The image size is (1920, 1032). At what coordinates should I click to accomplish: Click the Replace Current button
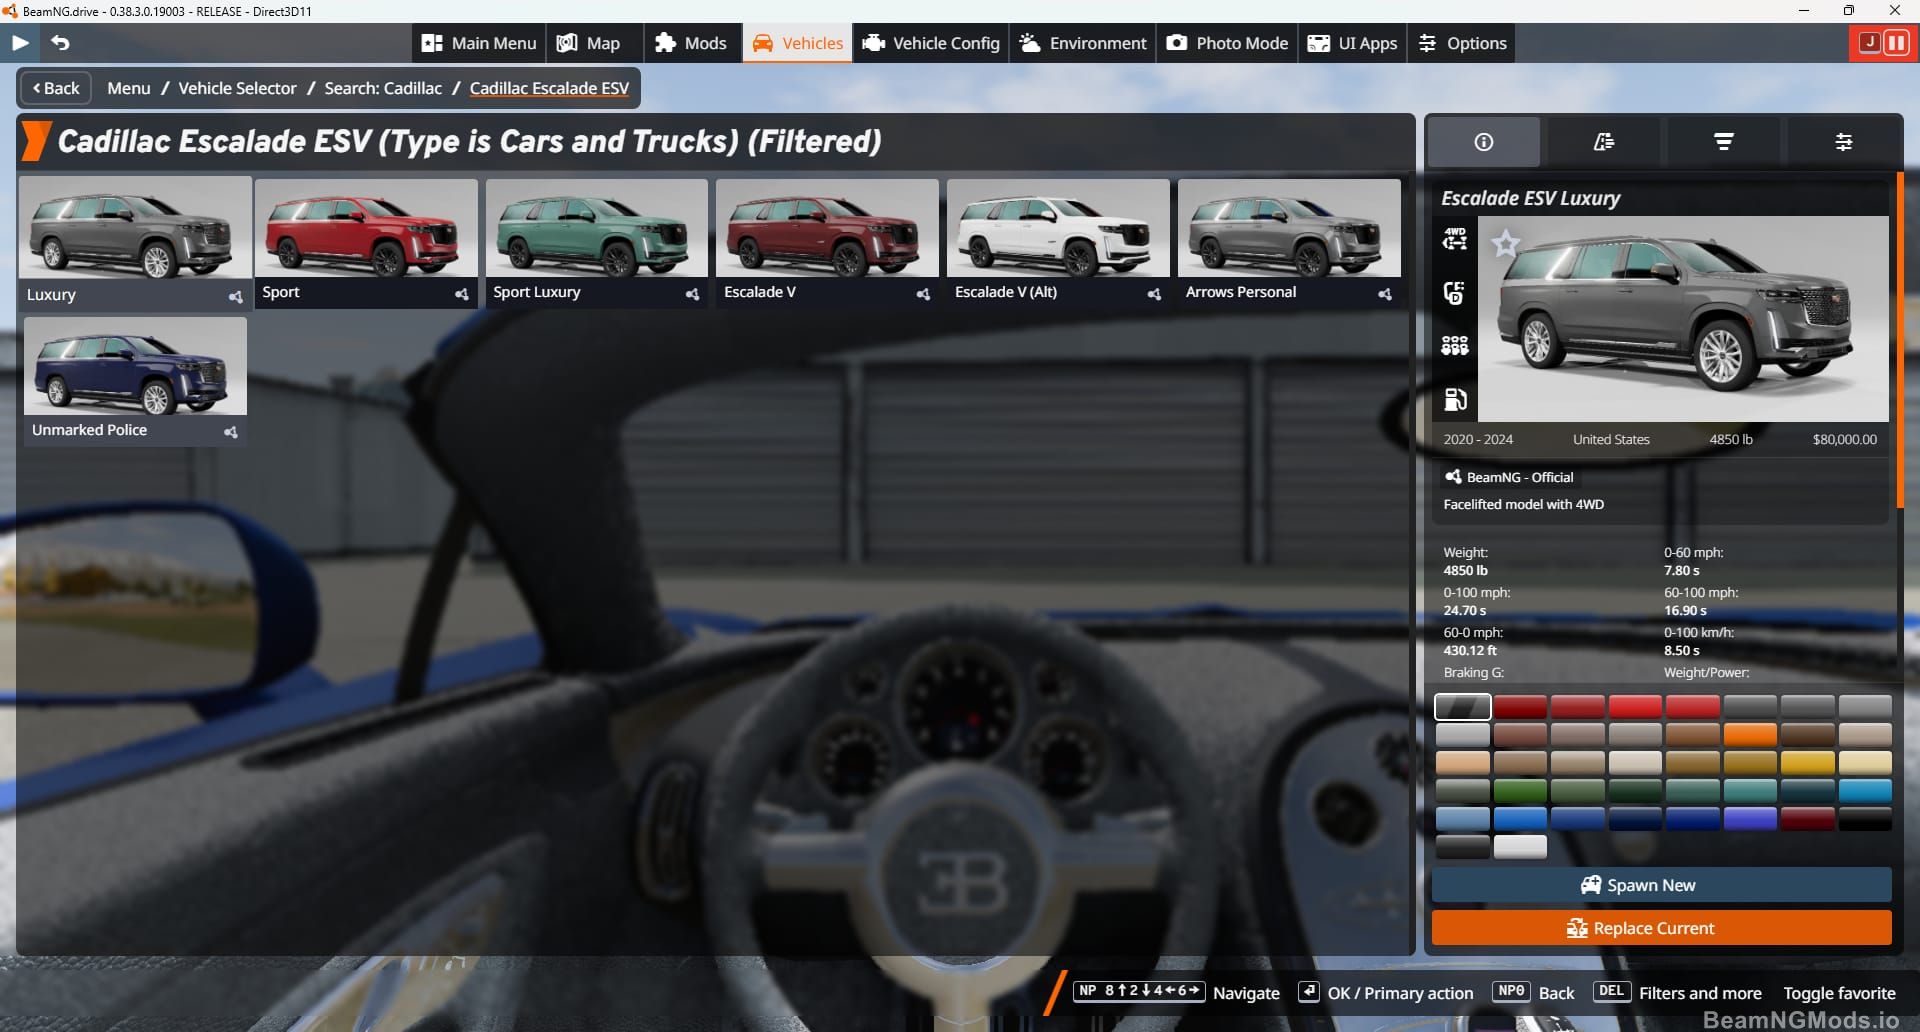1660,927
